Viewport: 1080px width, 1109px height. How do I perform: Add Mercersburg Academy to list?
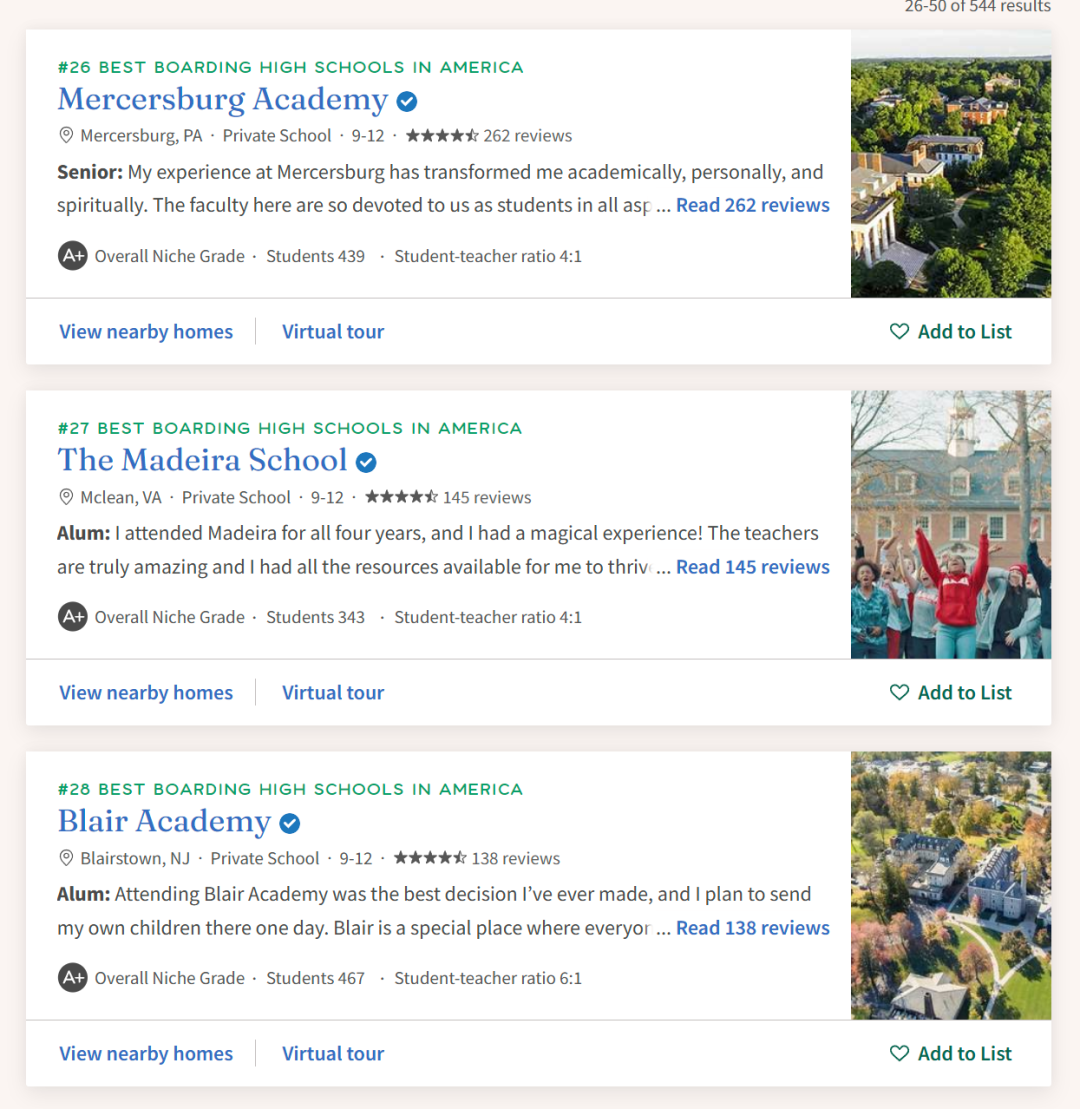tap(950, 331)
